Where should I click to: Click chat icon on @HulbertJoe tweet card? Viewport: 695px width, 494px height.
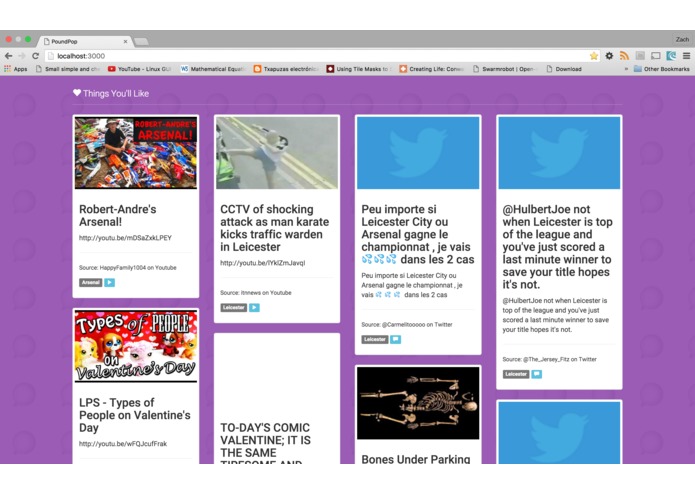coord(536,374)
